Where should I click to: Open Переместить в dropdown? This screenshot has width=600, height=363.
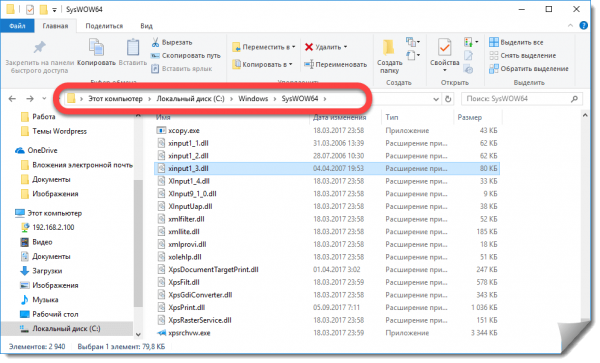264,47
